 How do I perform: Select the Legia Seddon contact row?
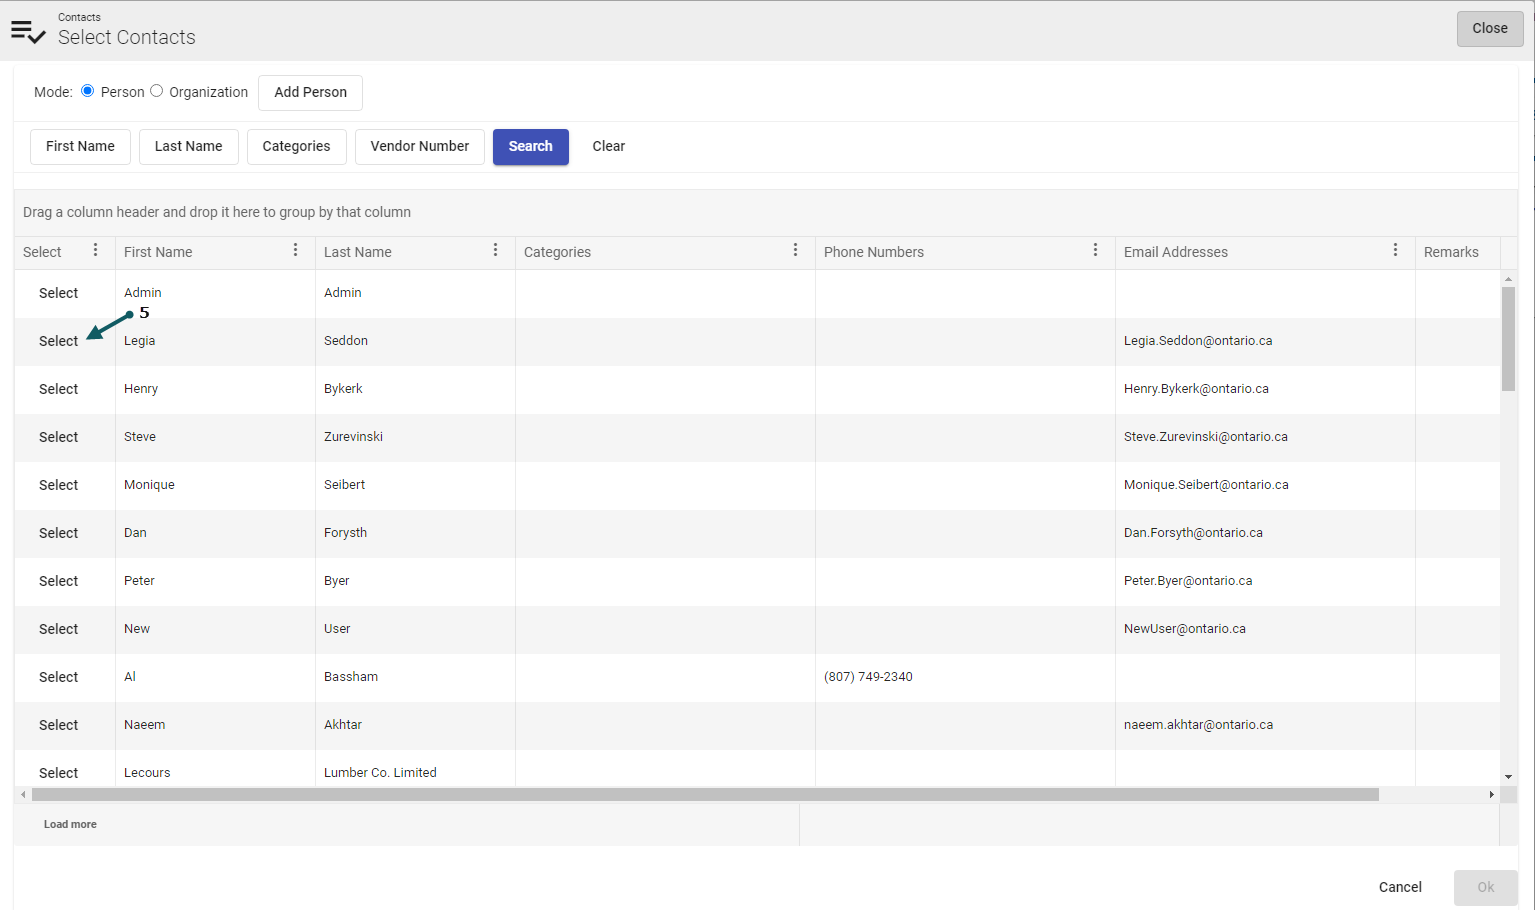click(x=58, y=341)
